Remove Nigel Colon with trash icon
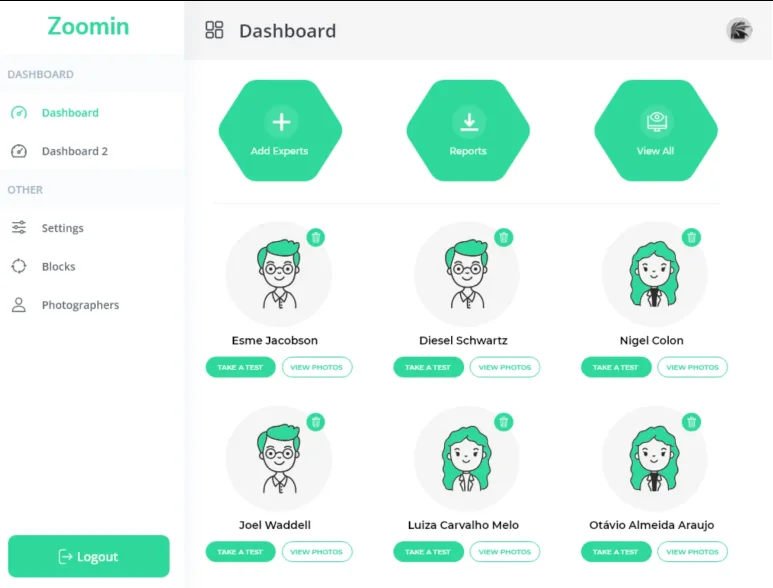Image resolution: width=773 pixels, height=588 pixels. pos(691,237)
